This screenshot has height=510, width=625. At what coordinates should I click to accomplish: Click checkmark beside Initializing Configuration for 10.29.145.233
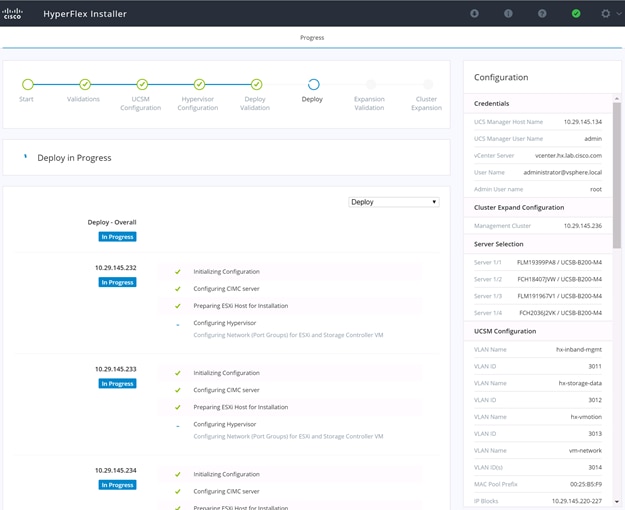click(178, 373)
